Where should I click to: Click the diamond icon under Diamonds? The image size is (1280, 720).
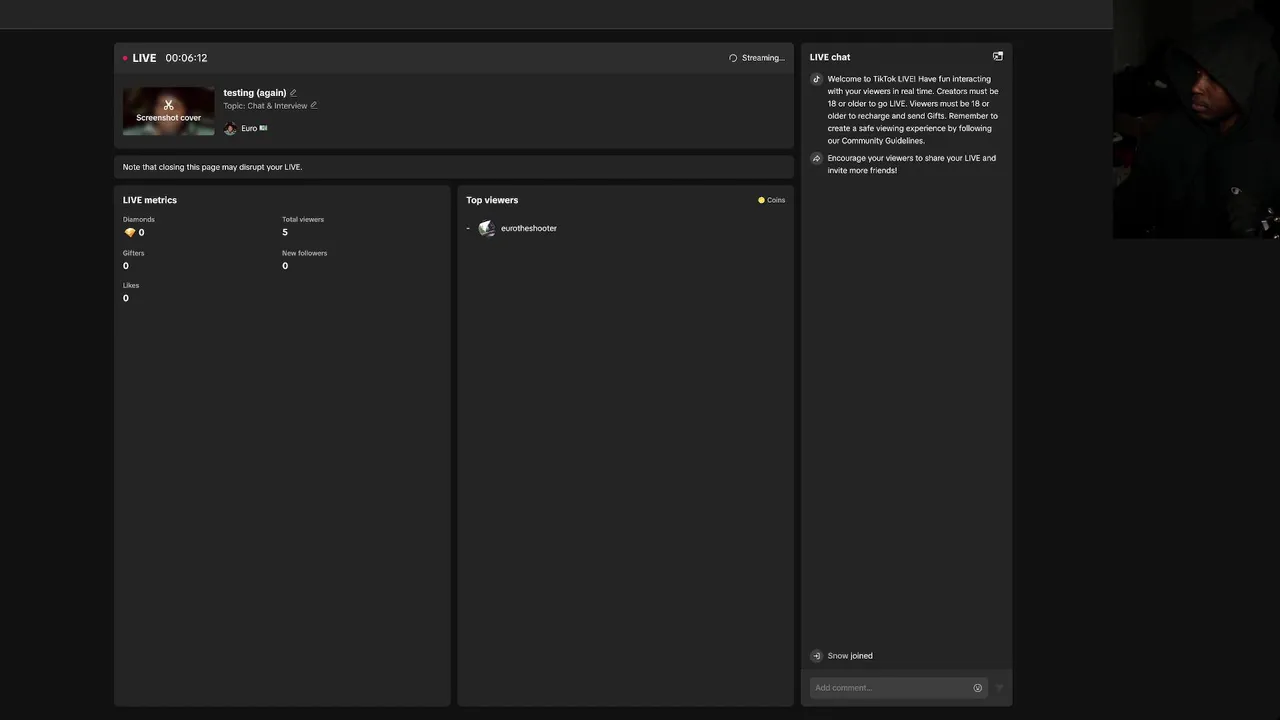(x=130, y=232)
